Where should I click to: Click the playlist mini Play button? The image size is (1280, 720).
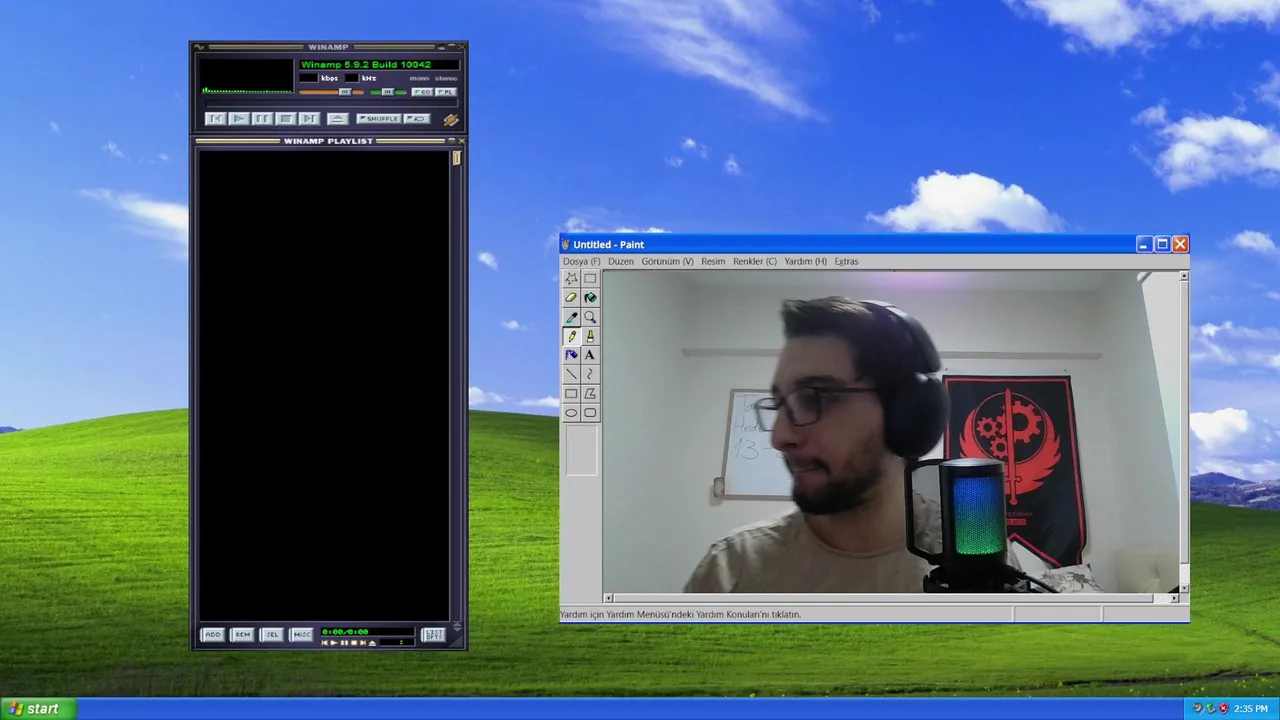[x=334, y=643]
